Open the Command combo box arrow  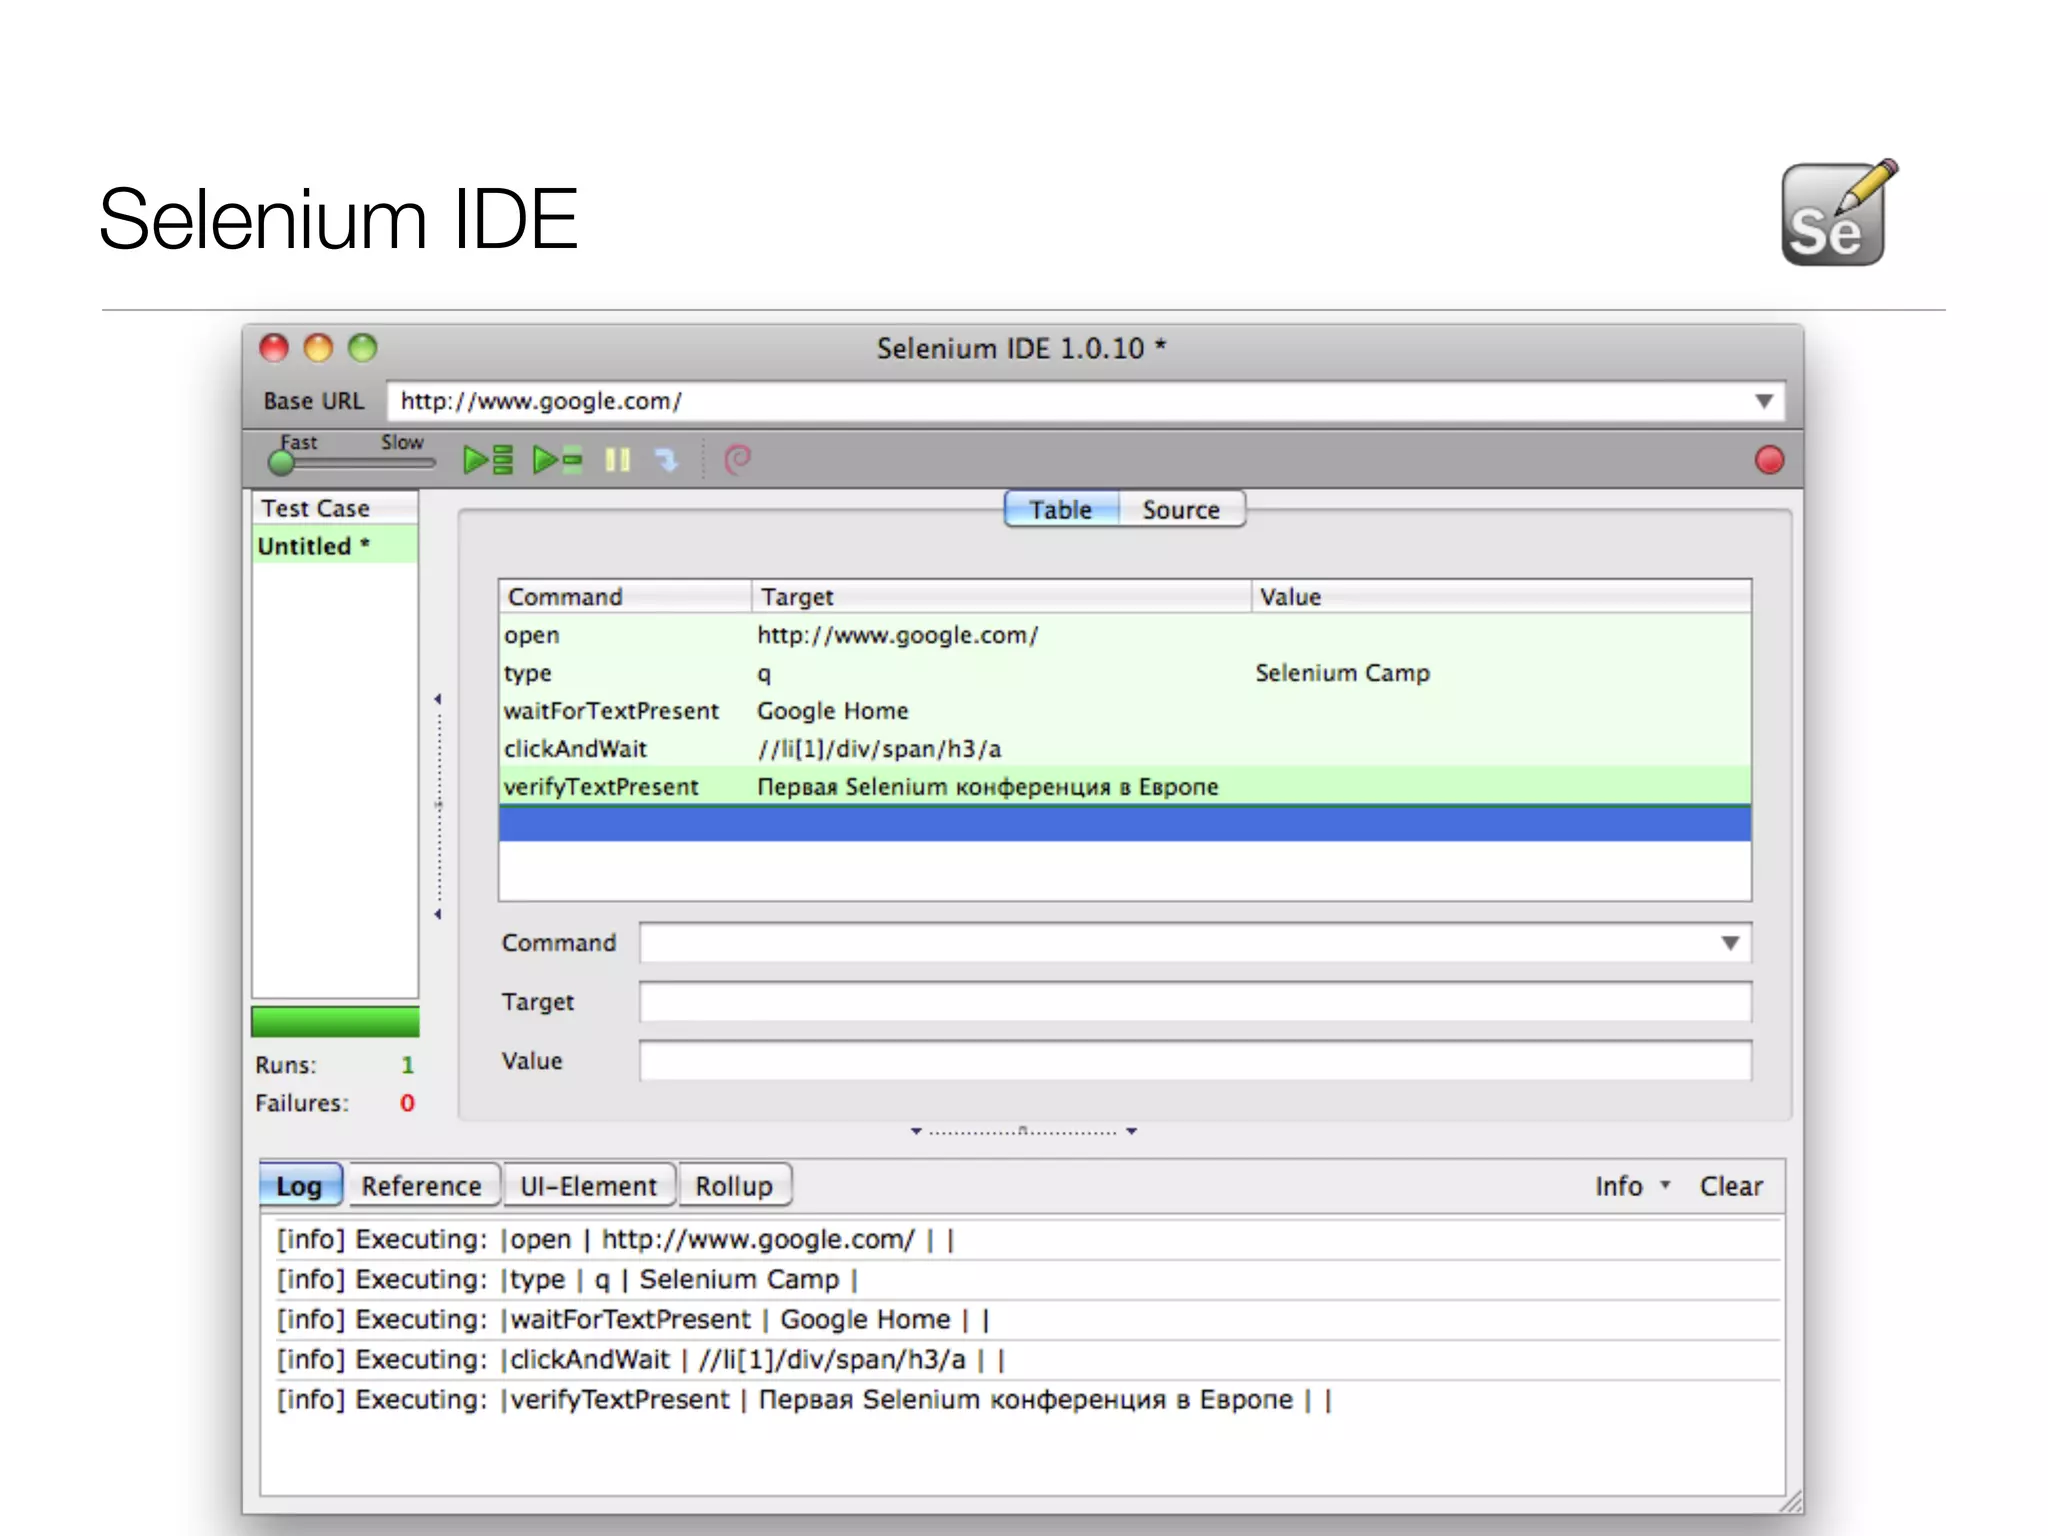click(1730, 943)
